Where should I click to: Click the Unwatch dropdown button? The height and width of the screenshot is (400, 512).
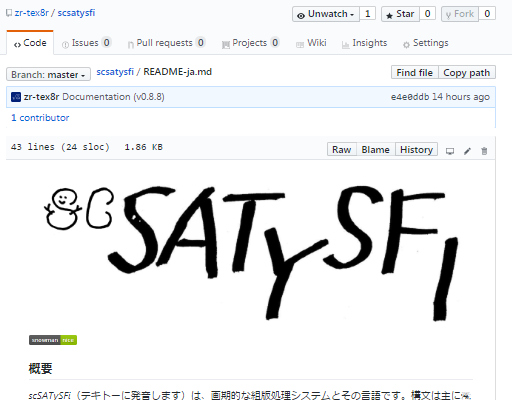tap(326, 14)
